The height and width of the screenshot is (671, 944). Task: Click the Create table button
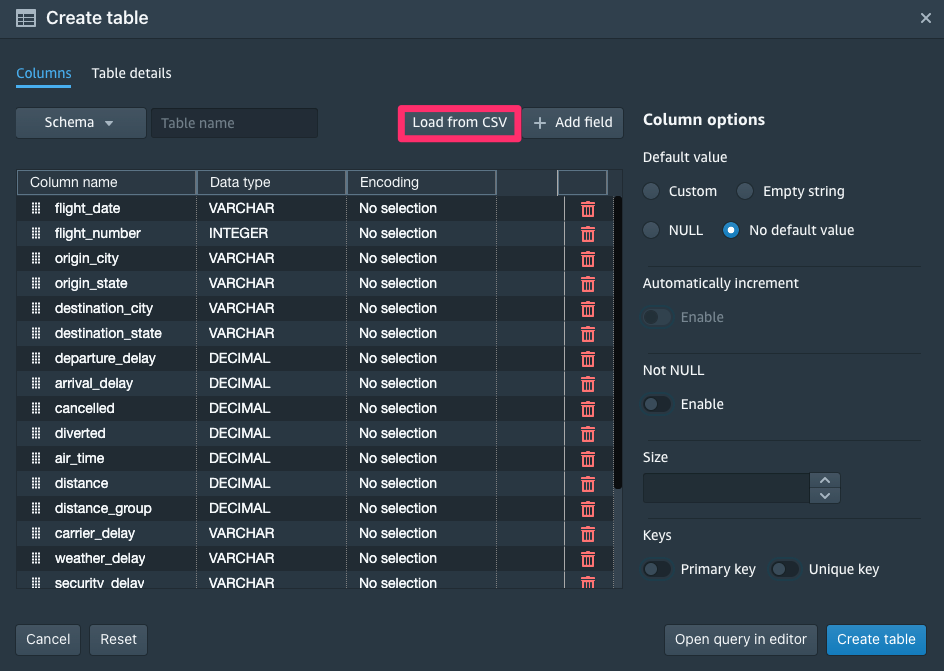[x=876, y=639]
